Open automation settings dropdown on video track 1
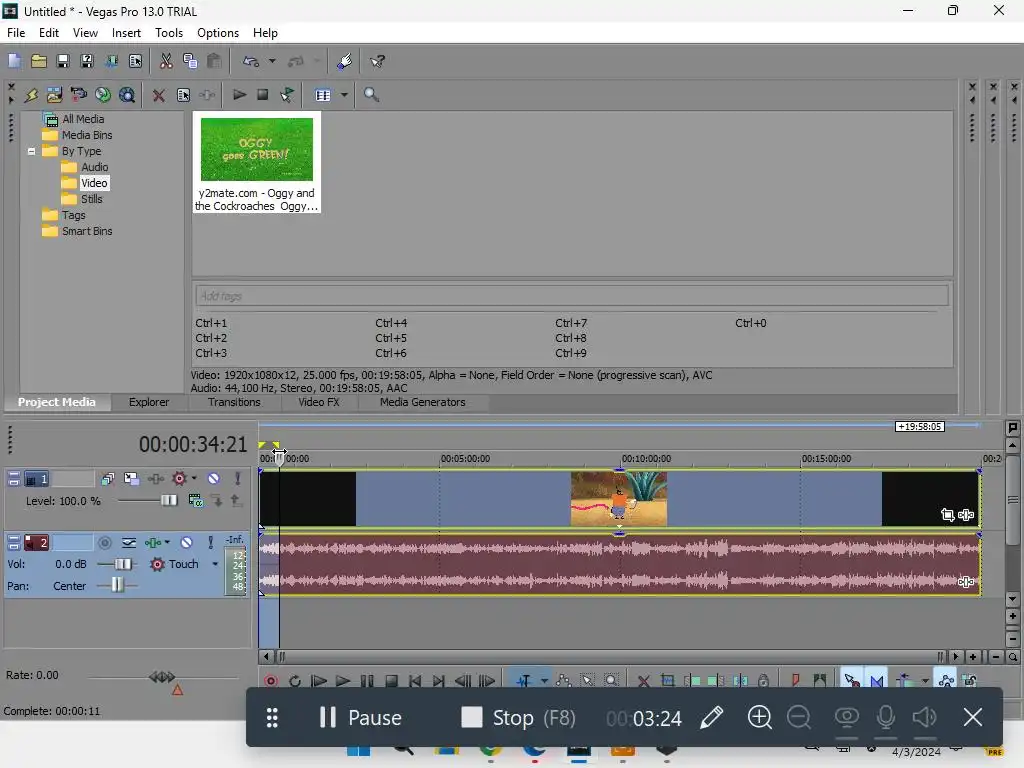Image resolution: width=1024 pixels, height=768 pixels. click(x=194, y=479)
